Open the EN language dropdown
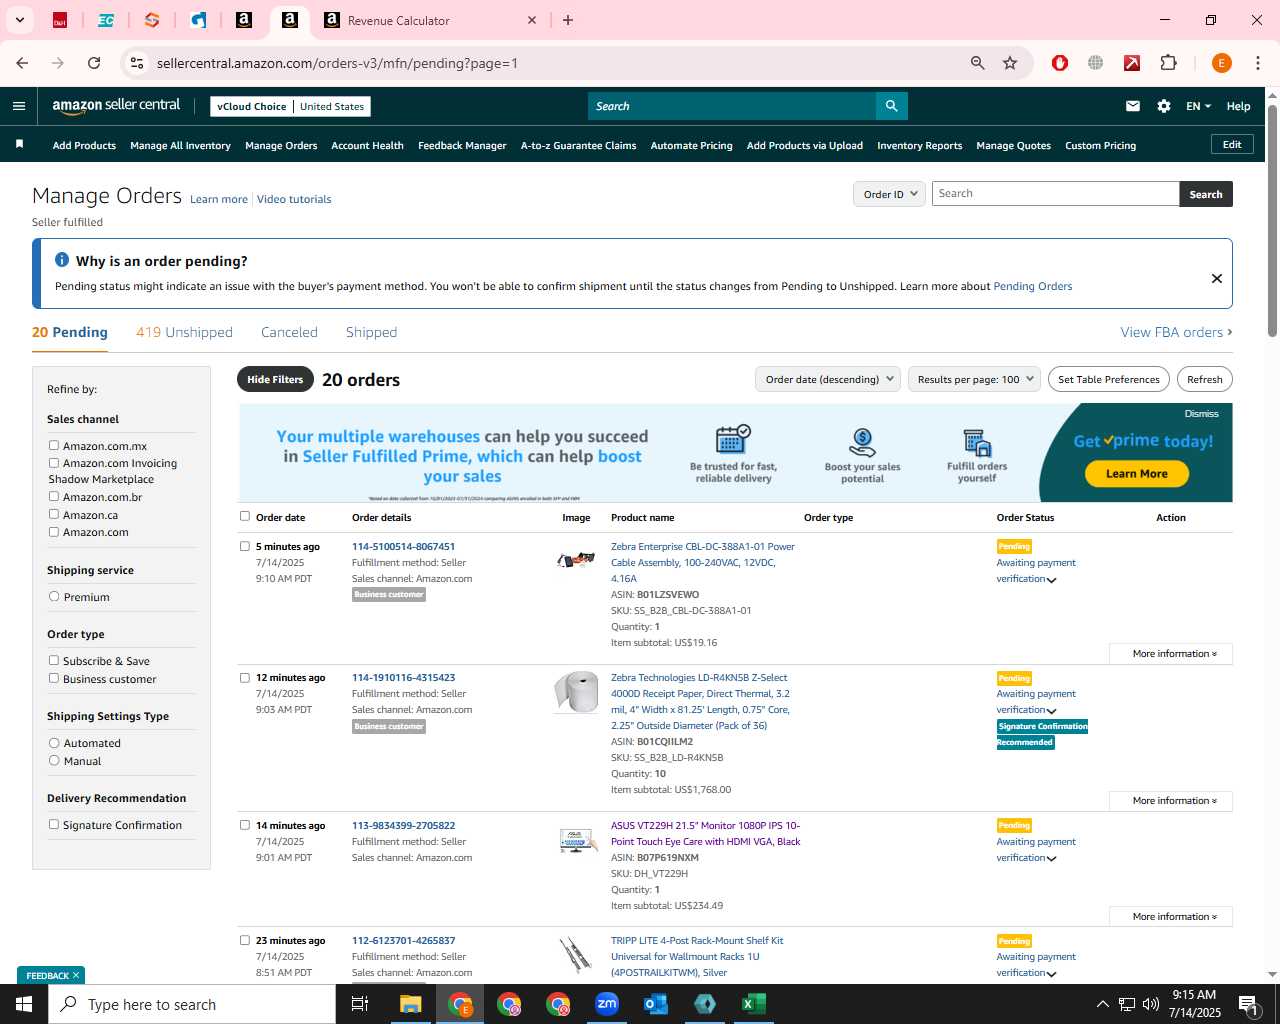 (1198, 106)
